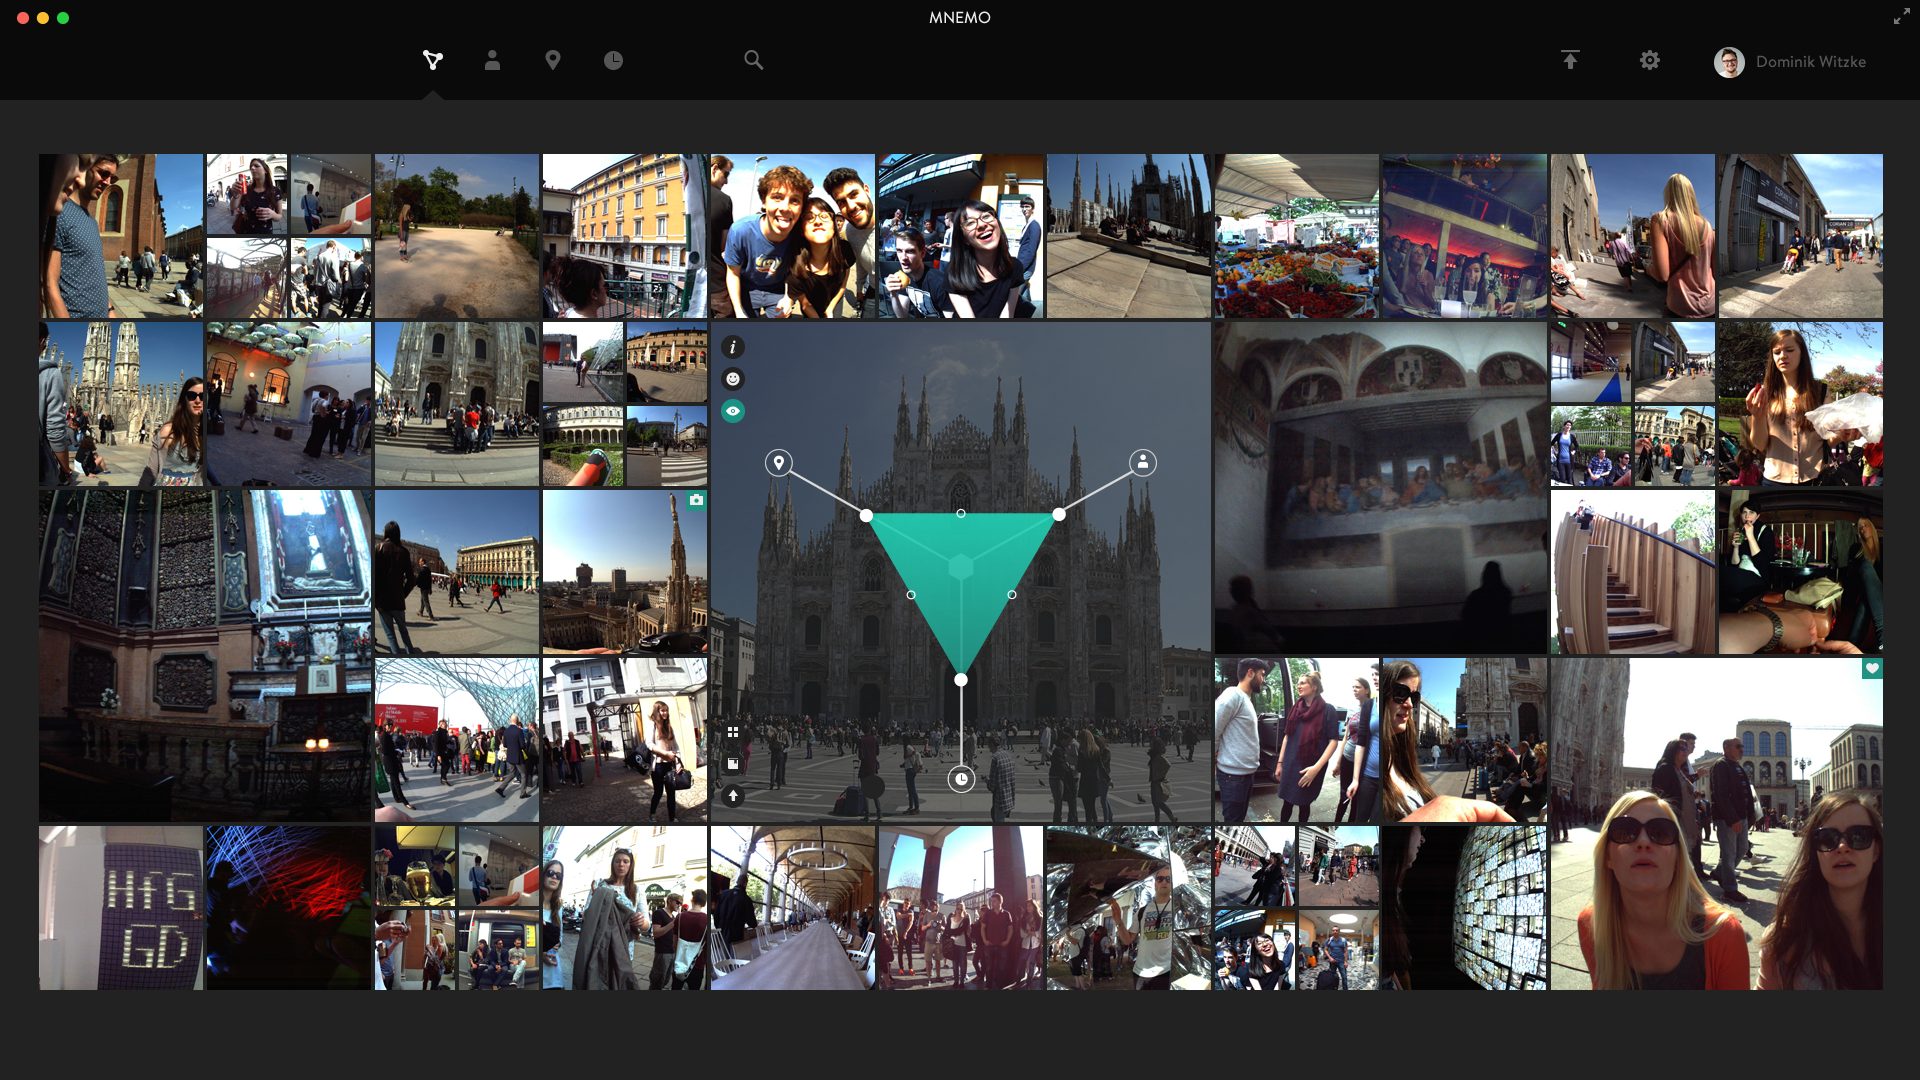Toggle the green heart on the blonde woman's photo

(1872, 669)
